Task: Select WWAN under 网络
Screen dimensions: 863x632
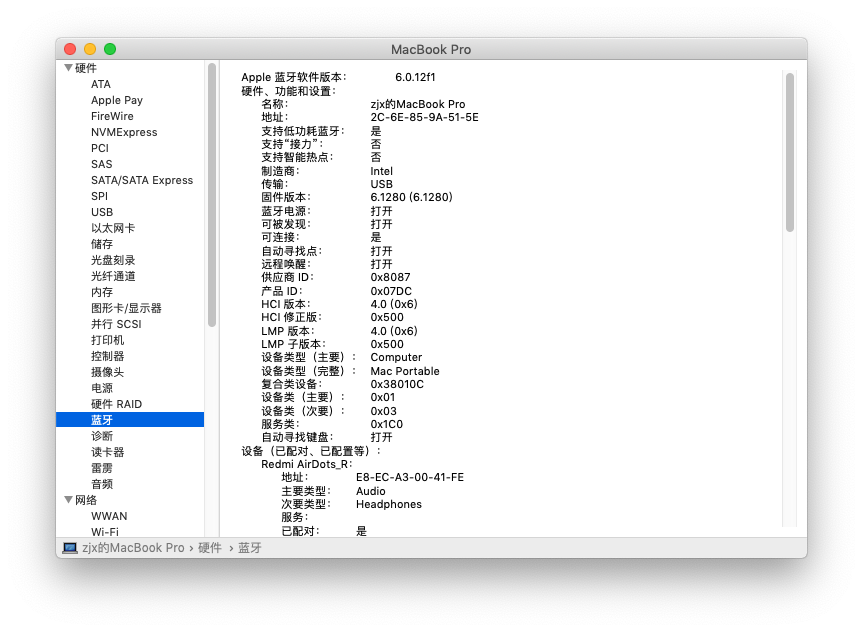Action: coord(109,516)
